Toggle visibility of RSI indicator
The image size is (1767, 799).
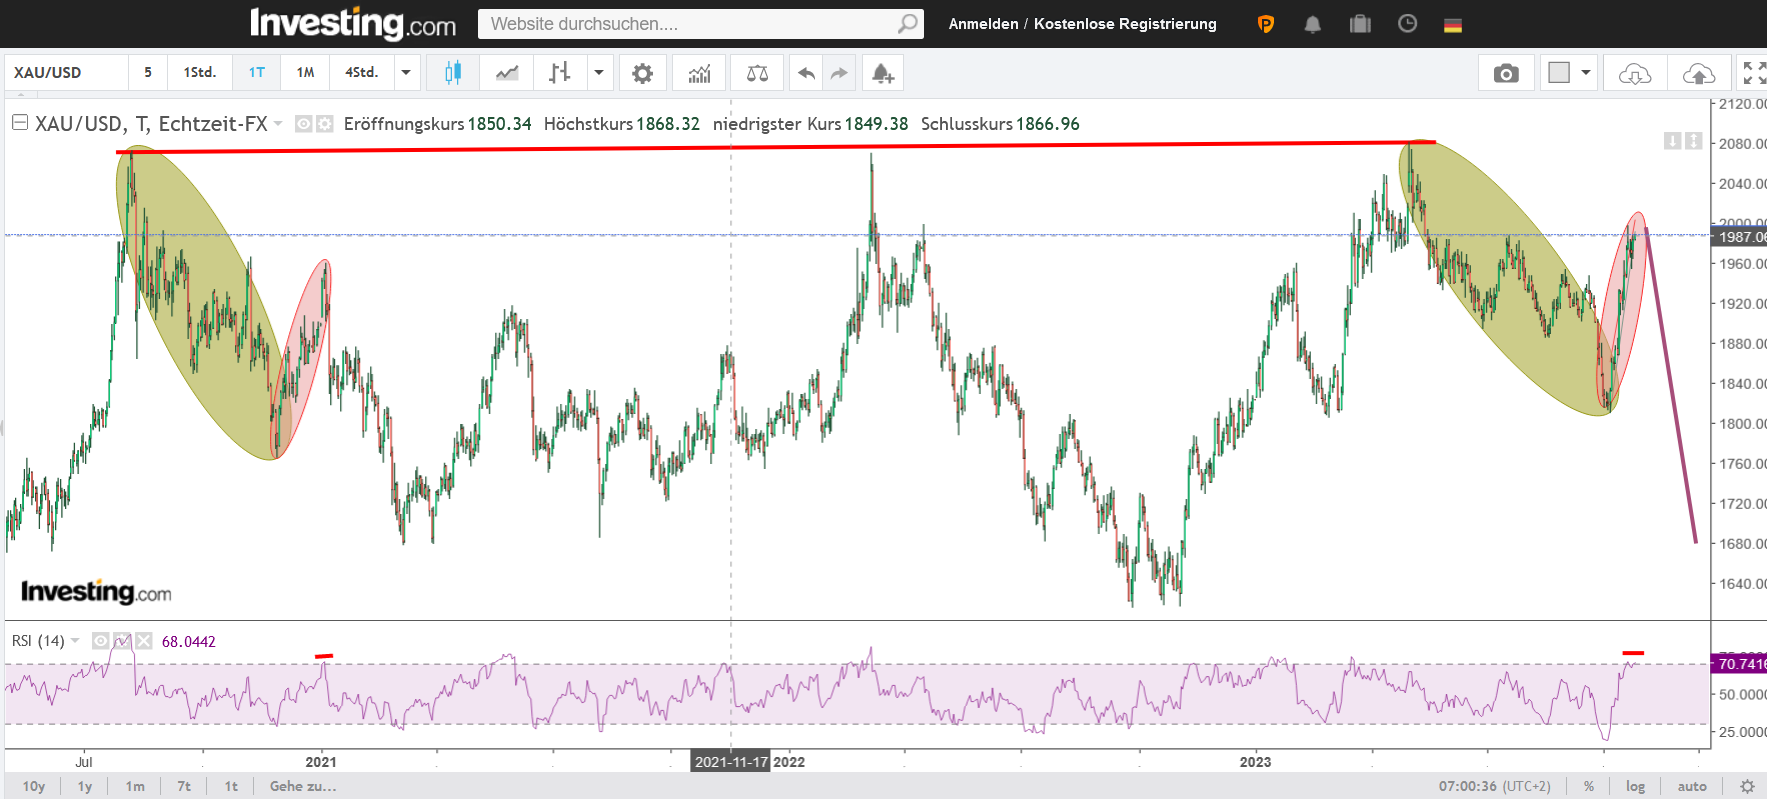click(x=101, y=641)
